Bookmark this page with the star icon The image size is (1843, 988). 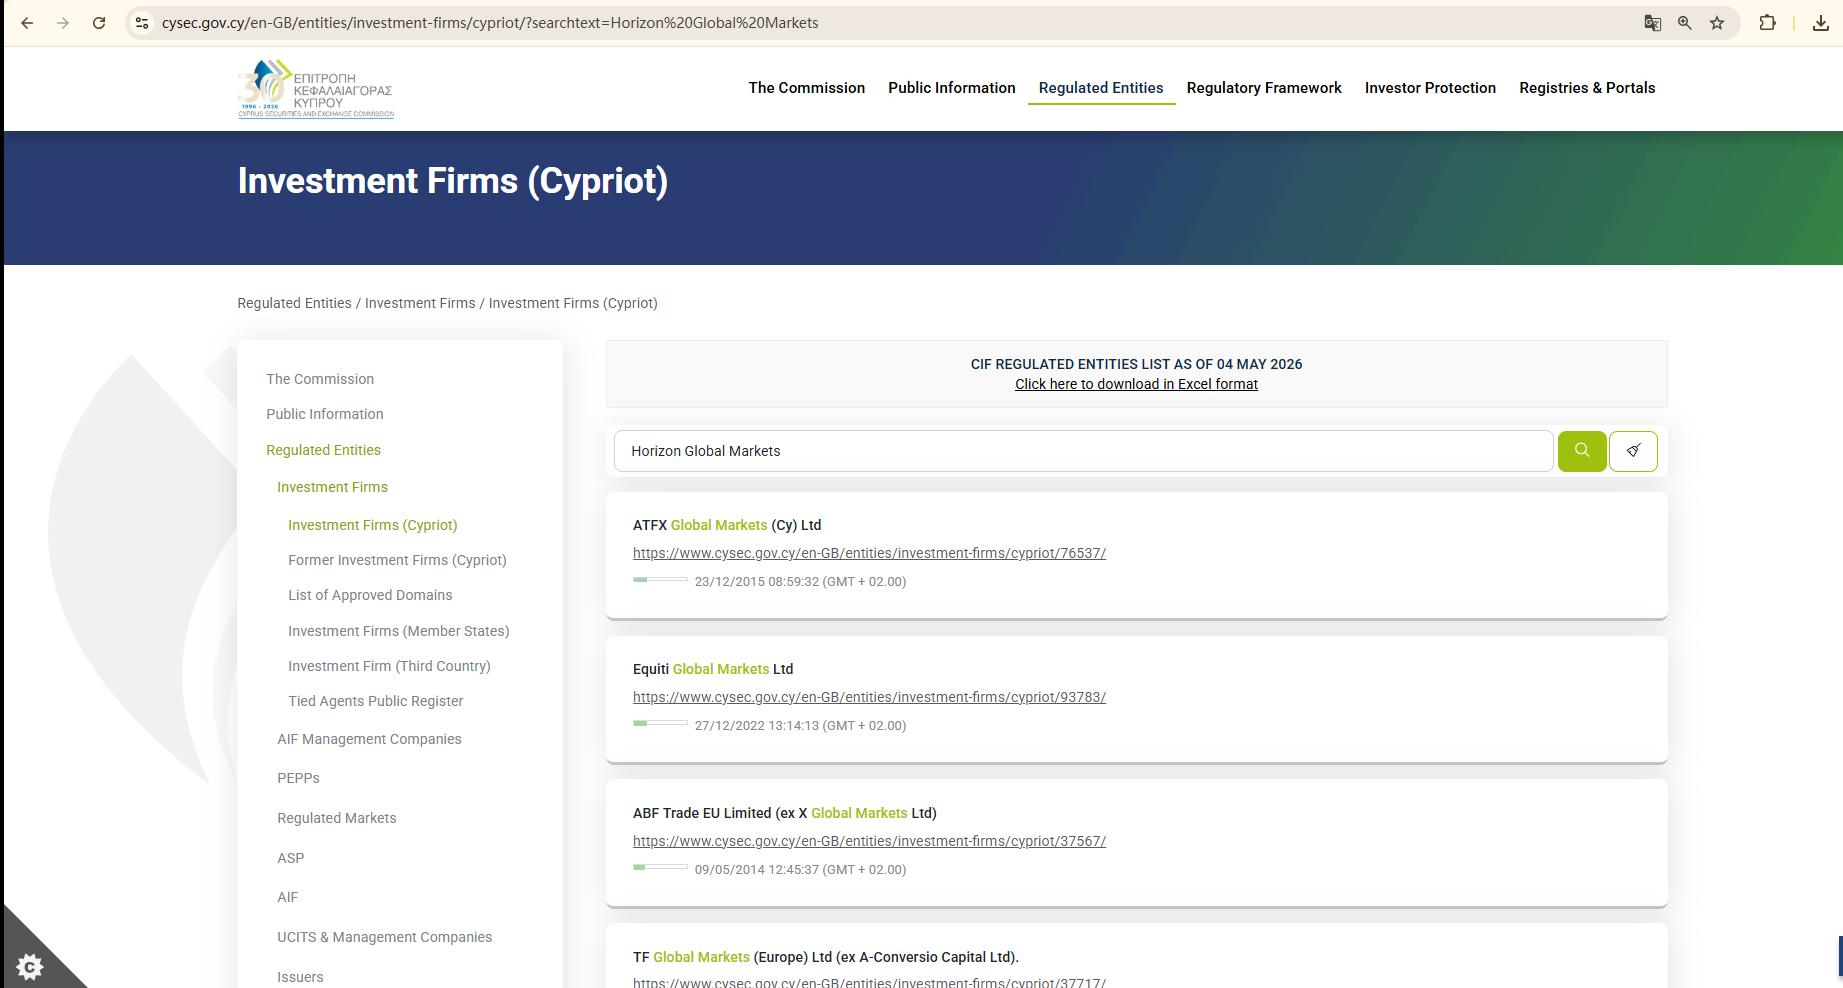pos(1717,23)
